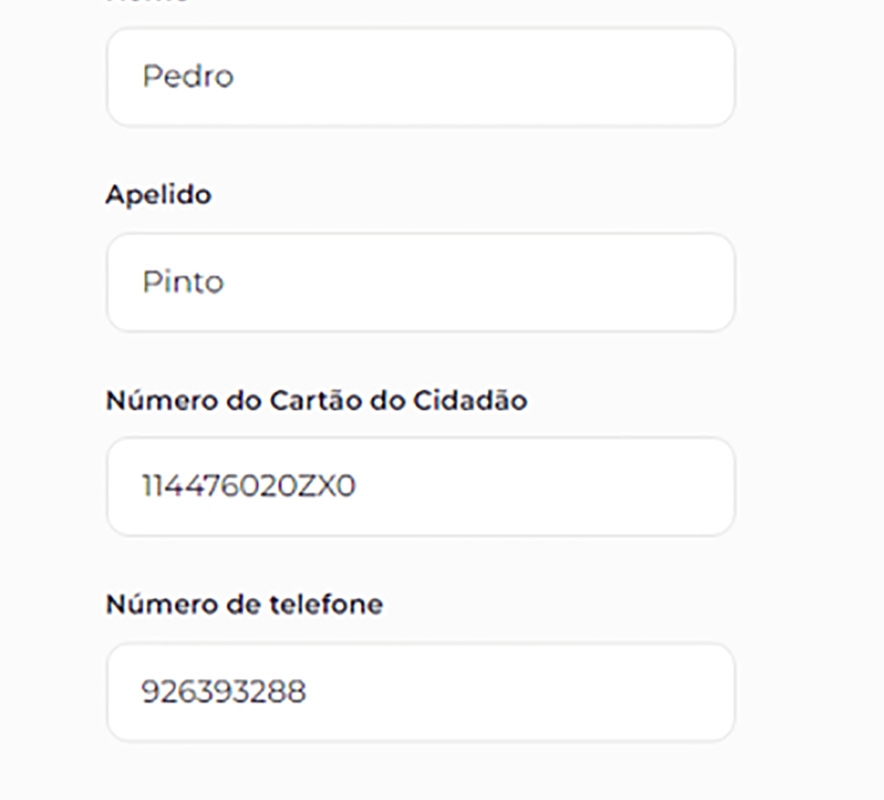Activate the surname text box under Apelido
Image resolution: width=884 pixels, height=800 pixels.
[420, 282]
